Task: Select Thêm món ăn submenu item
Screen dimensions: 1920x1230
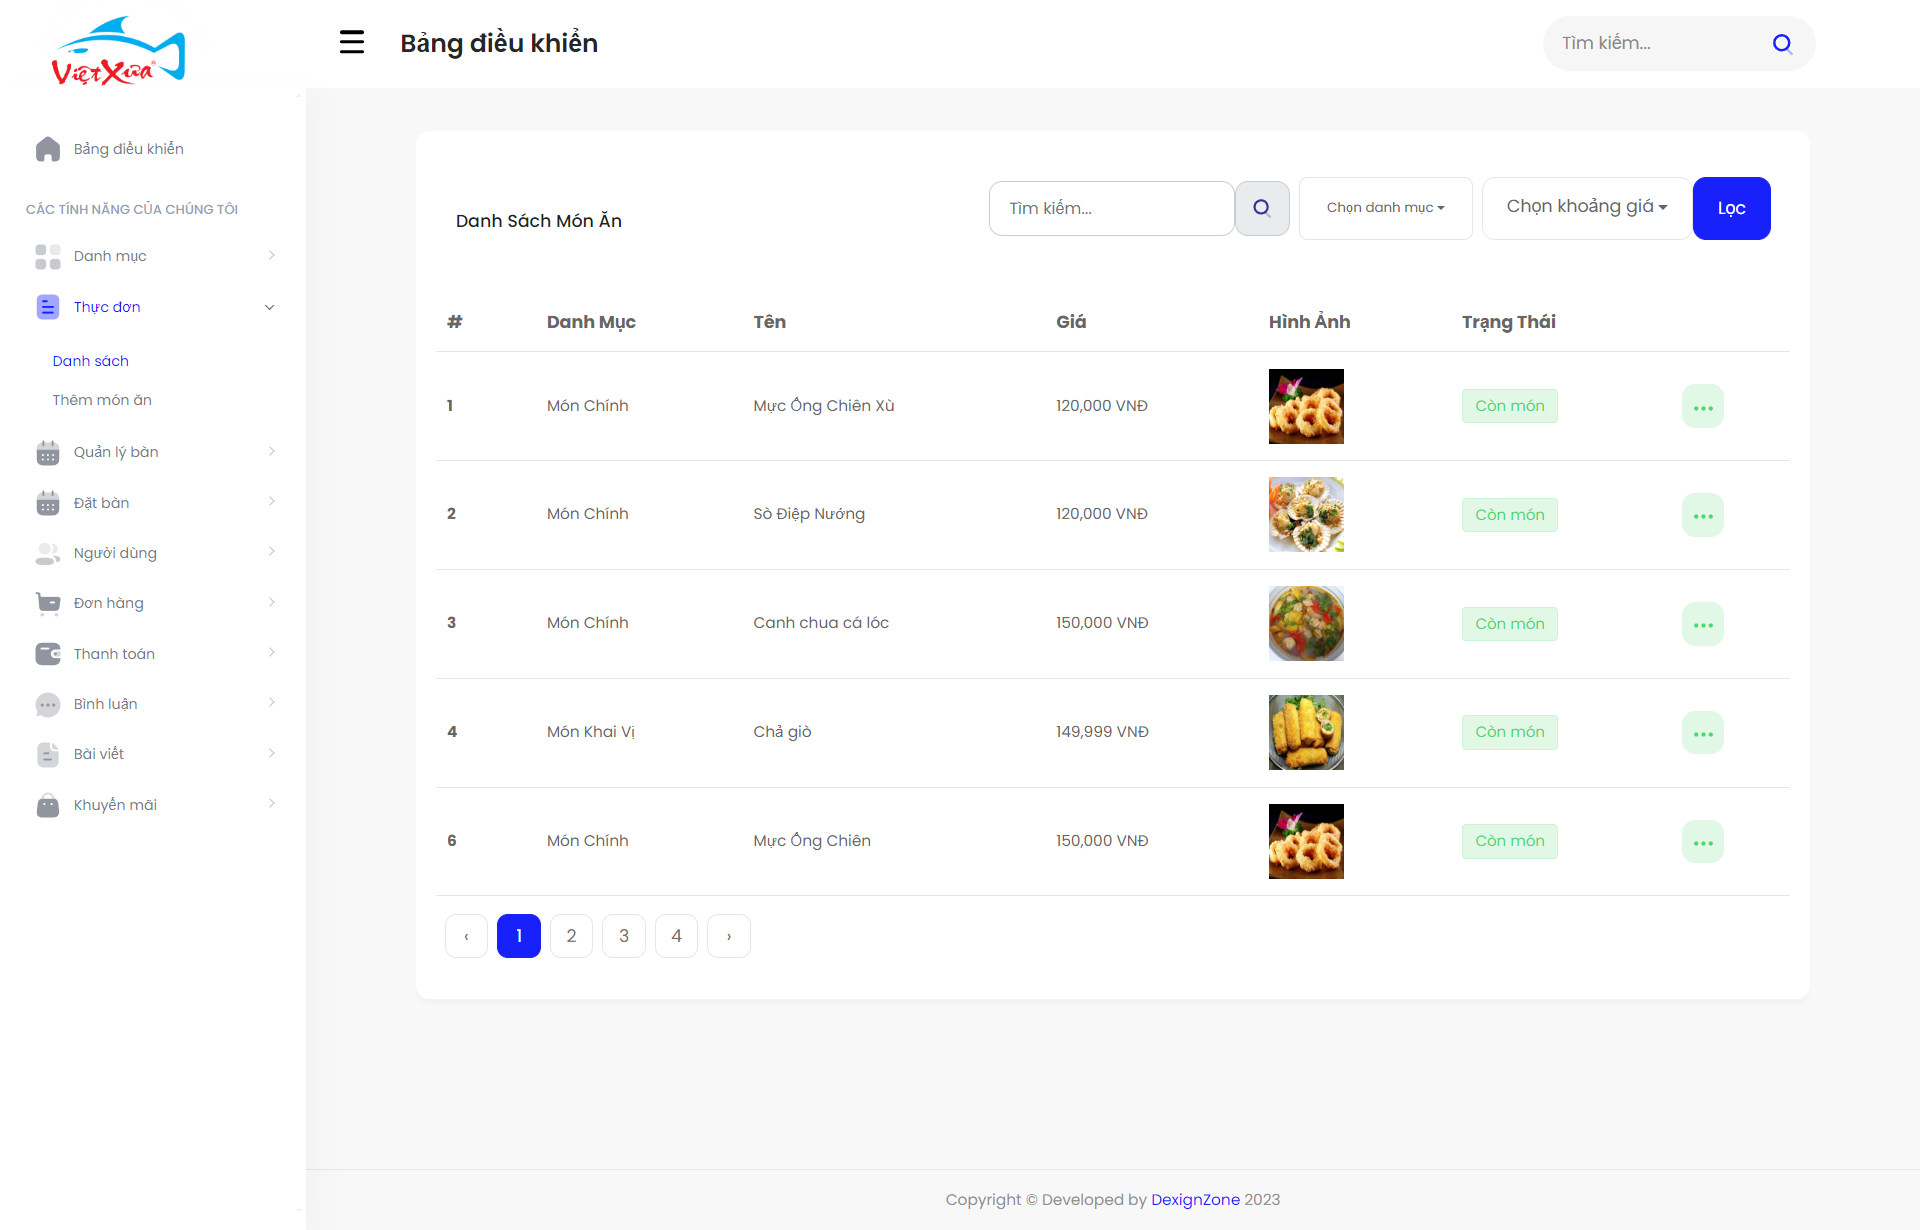Action: (x=102, y=400)
